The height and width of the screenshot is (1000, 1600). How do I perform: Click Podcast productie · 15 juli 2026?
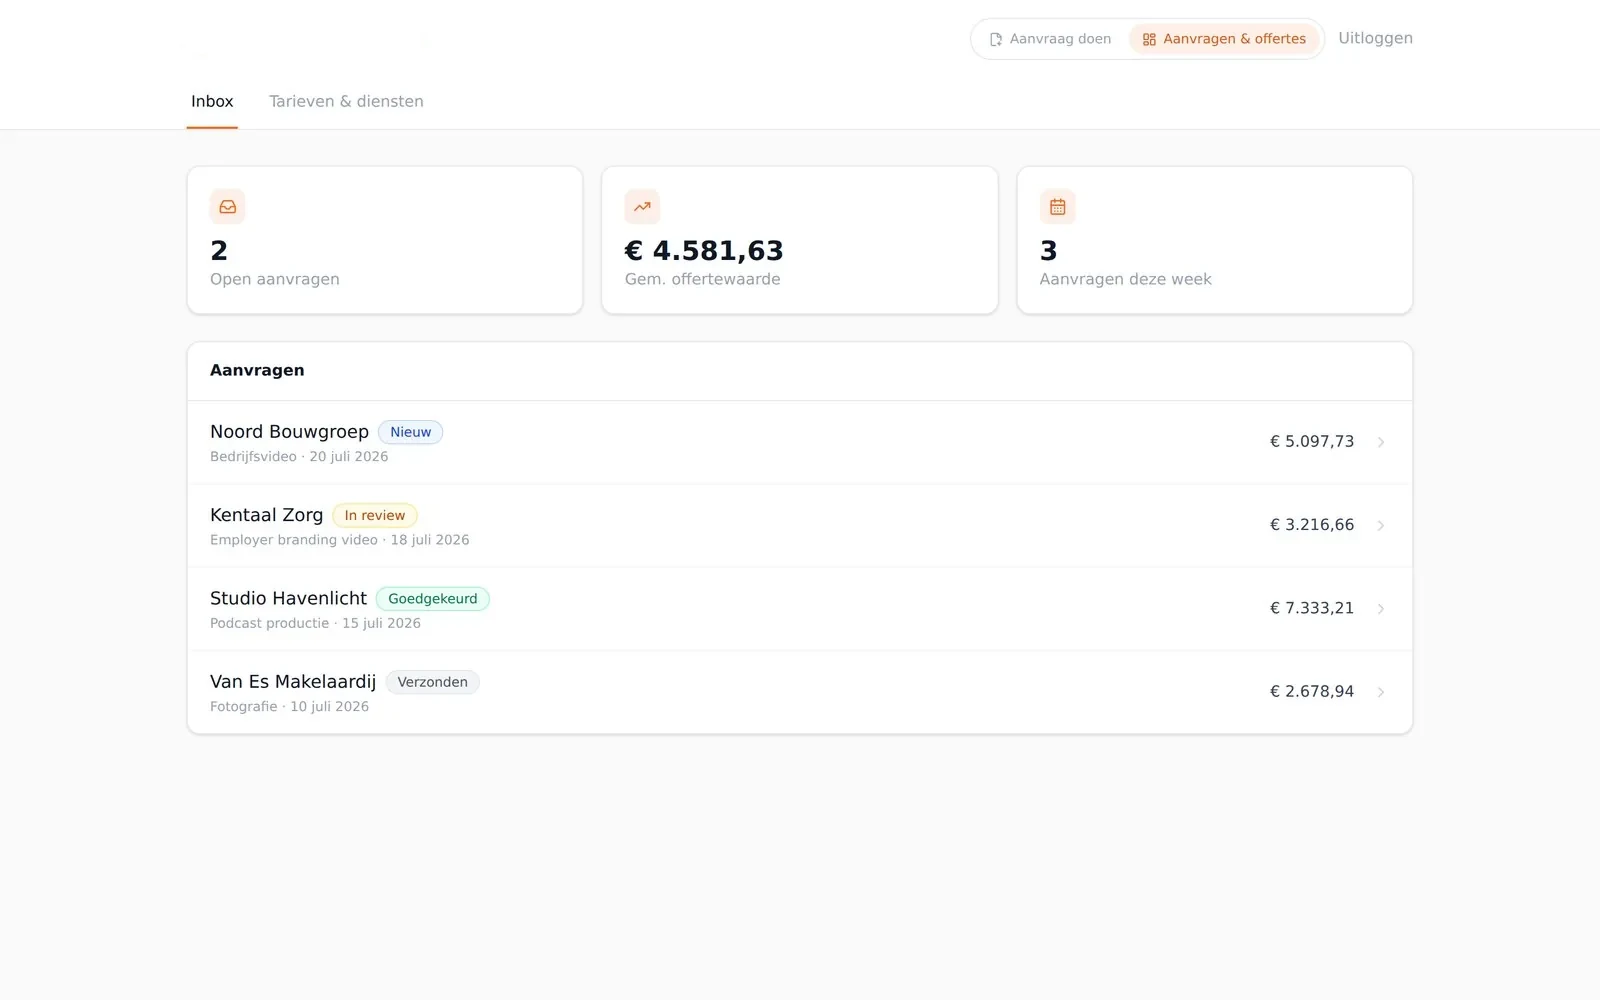coord(315,623)
